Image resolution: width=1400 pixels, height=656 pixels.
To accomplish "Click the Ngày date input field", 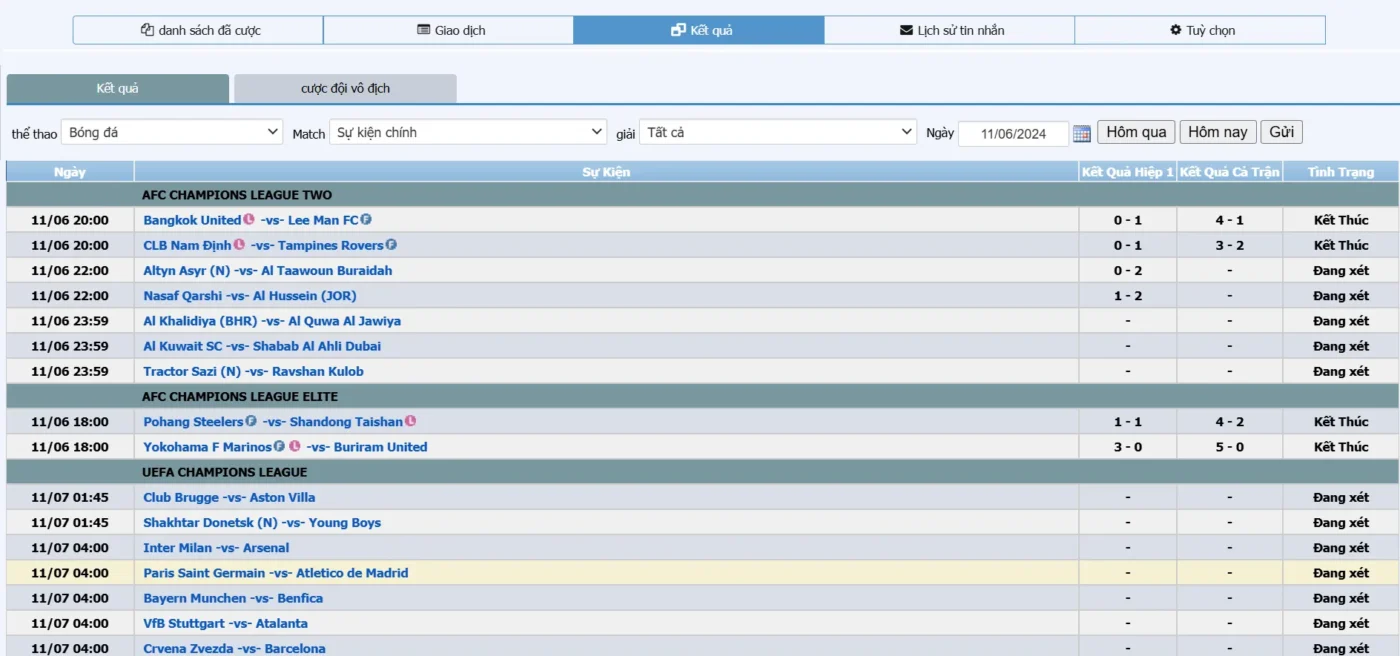I will 1012,133.
